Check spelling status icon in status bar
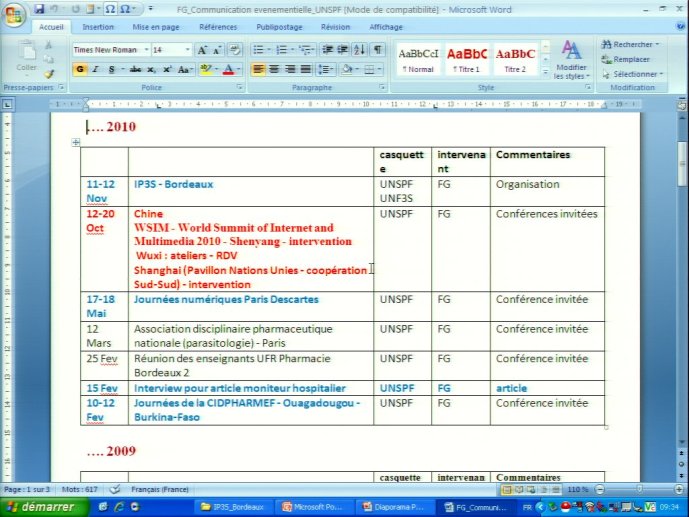The image size is (689, 517). tap(115, 489)
